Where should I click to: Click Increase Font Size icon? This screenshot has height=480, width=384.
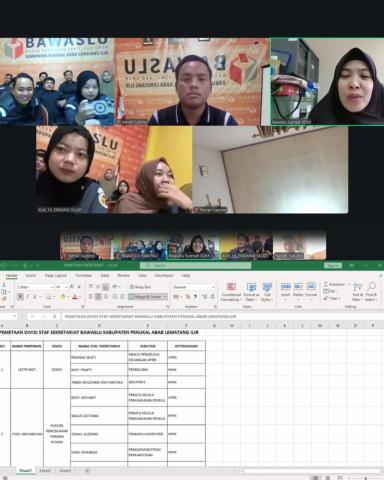72,287
